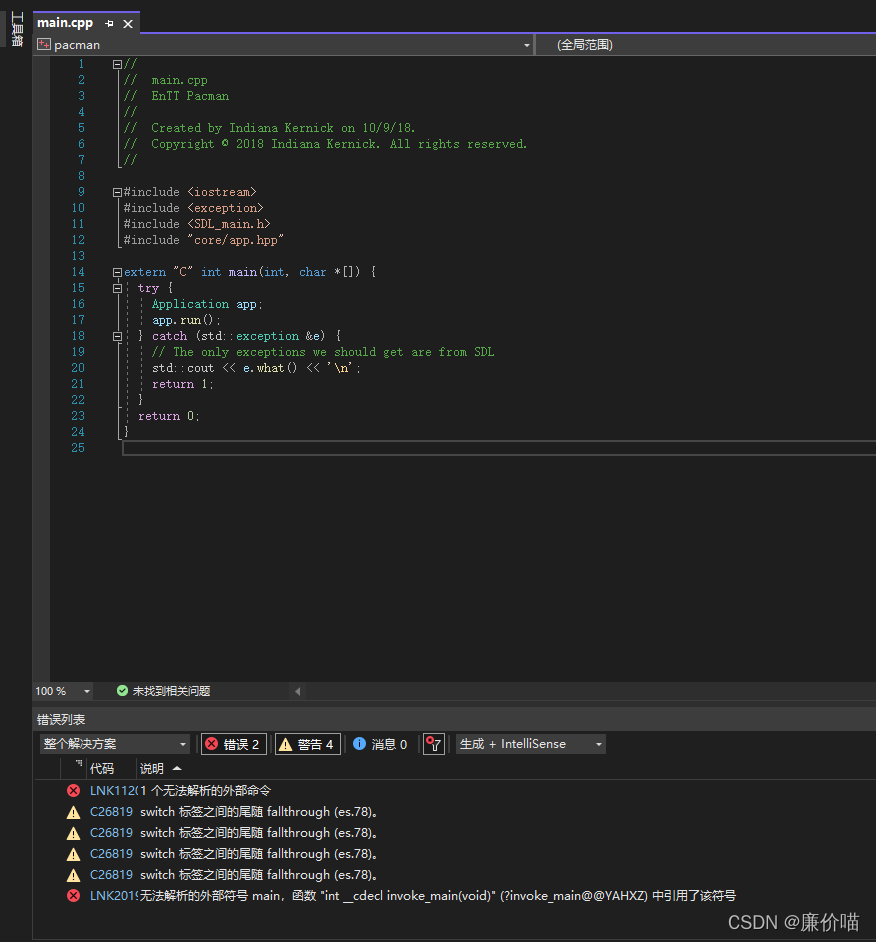The height and width of the screenshot is (942, 876).
Task: Select the LNK1120 error icon row
Action: [73, 791]
